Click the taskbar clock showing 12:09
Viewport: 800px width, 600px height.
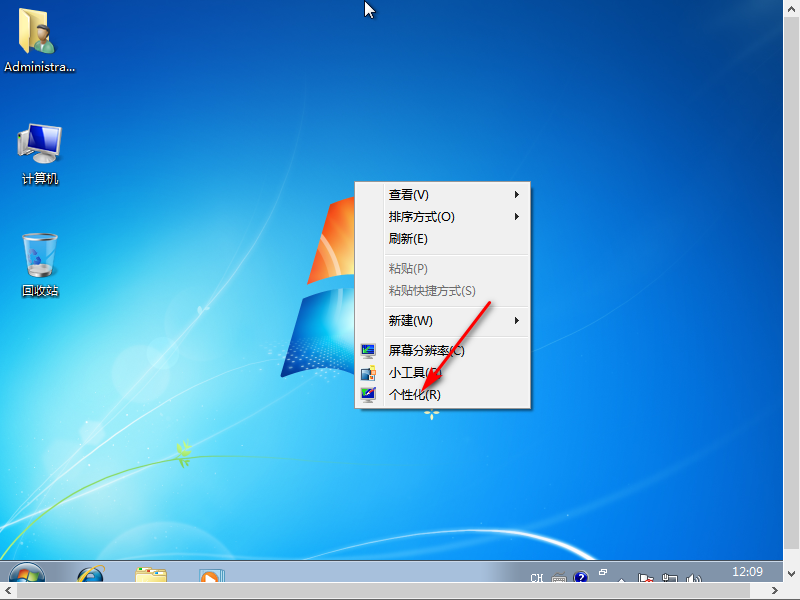tap(747, 572)
